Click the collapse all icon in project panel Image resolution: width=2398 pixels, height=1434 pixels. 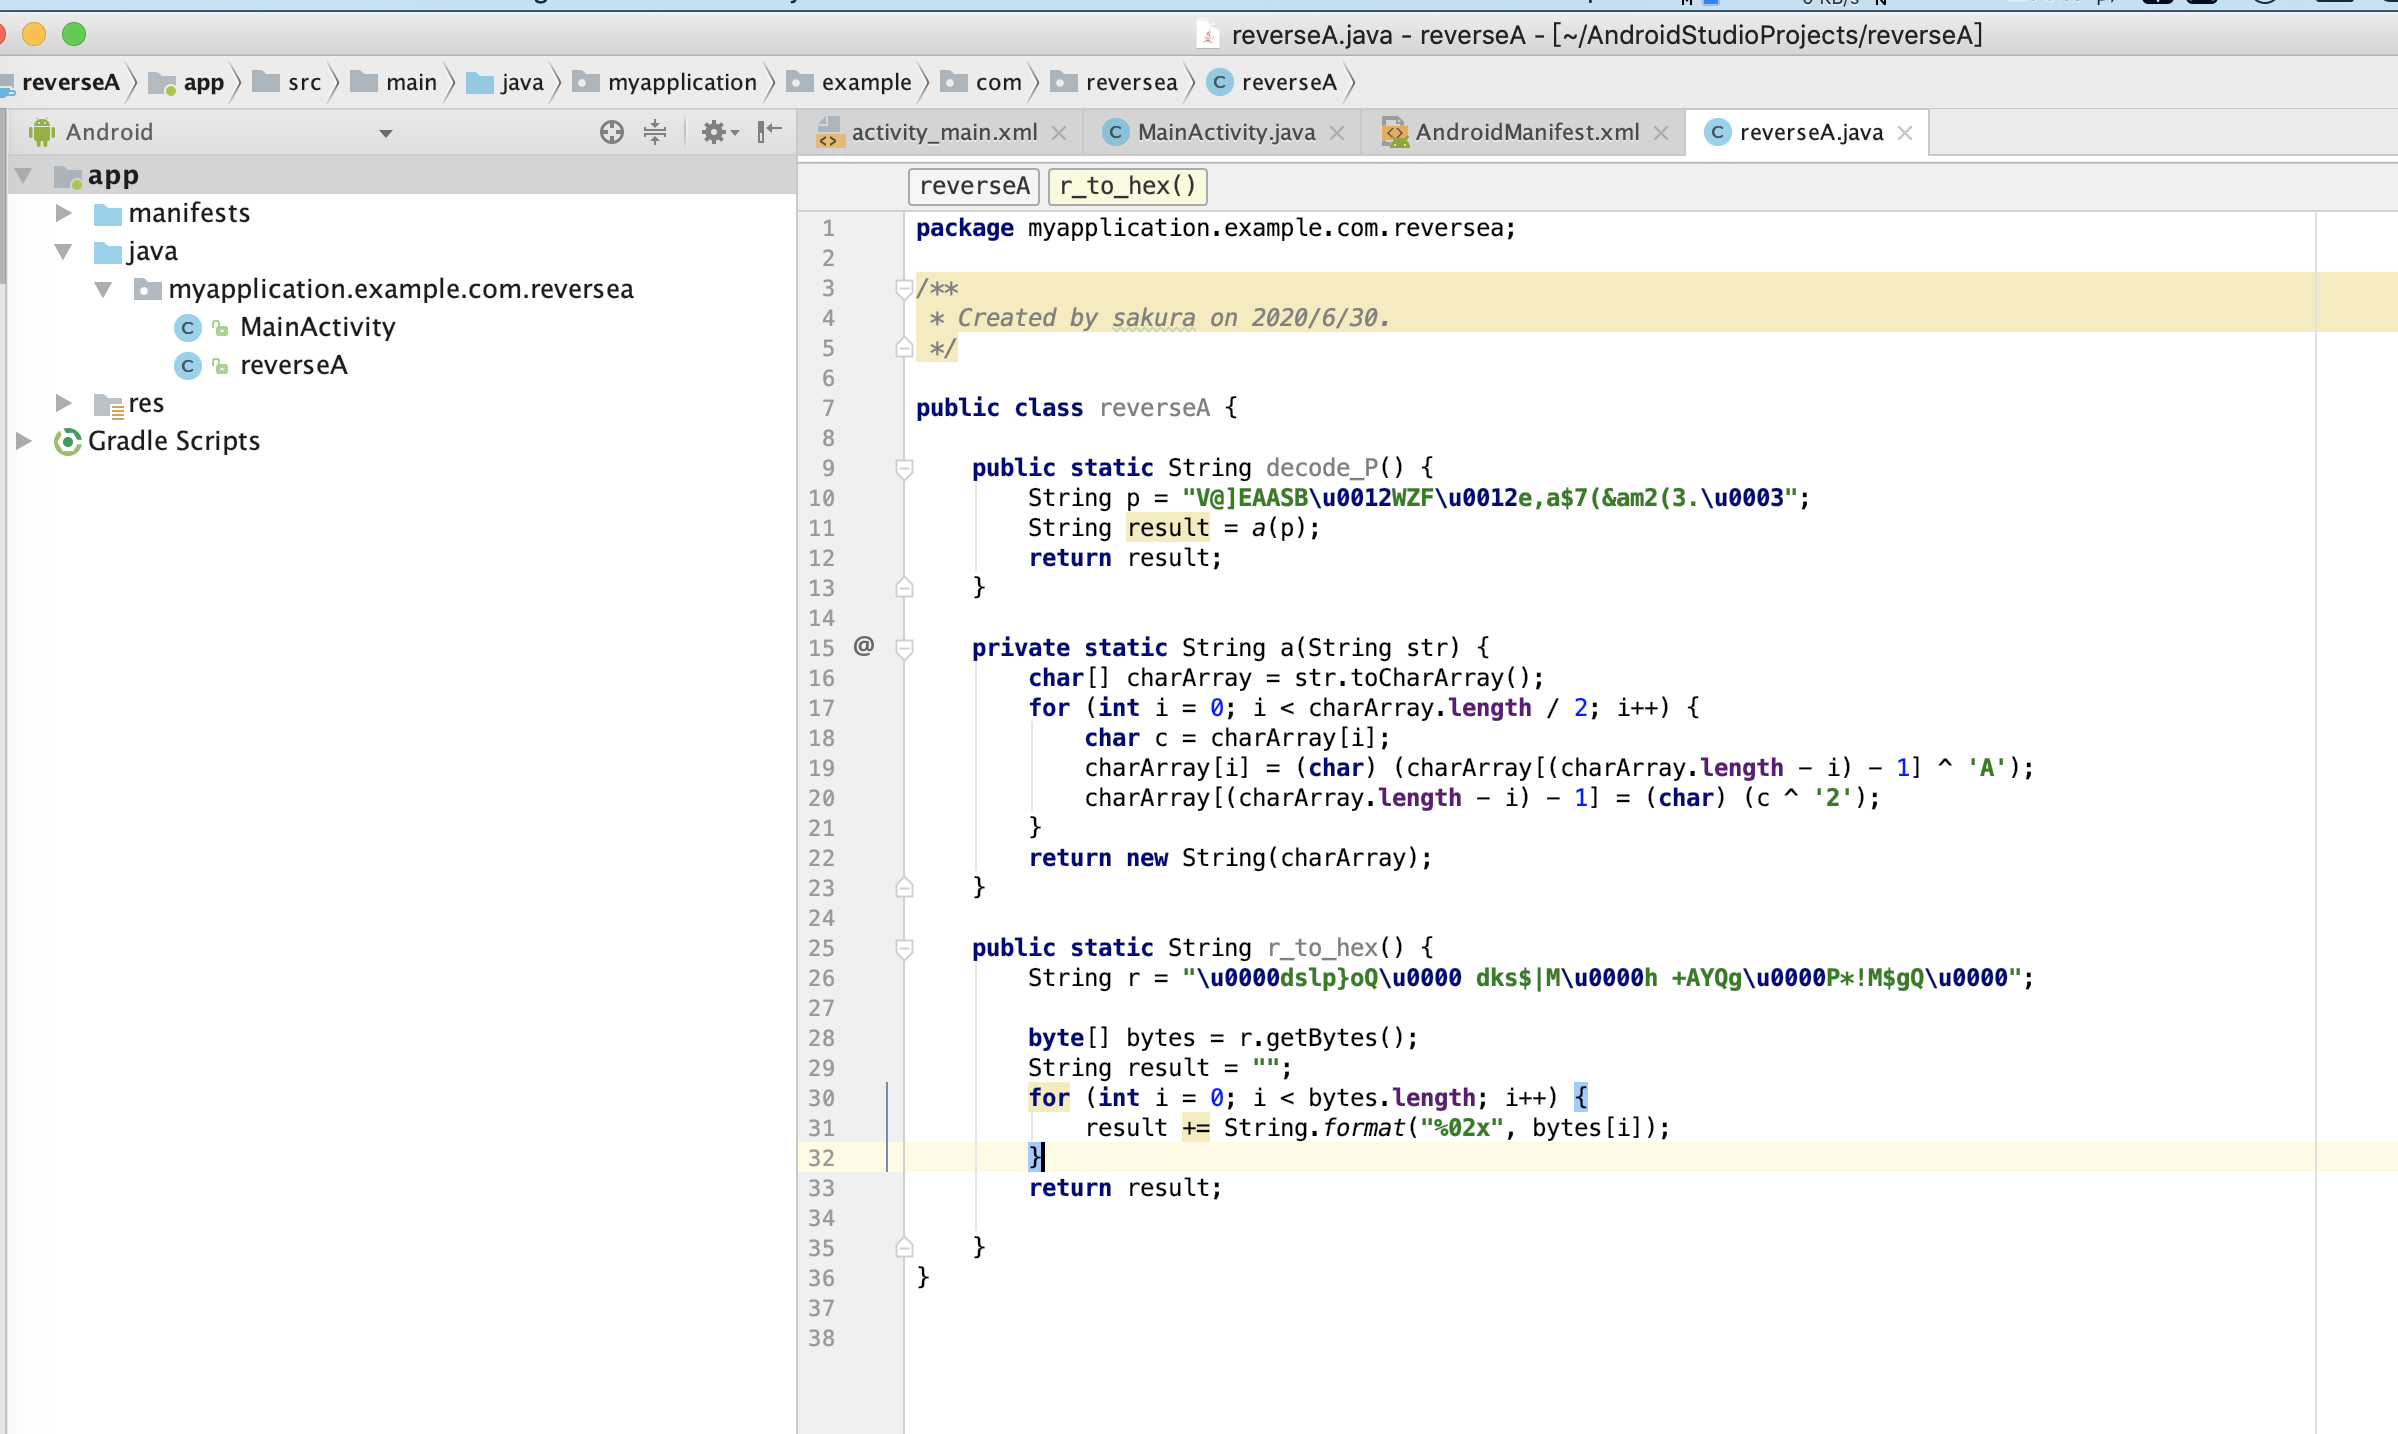tap(655, 132)
